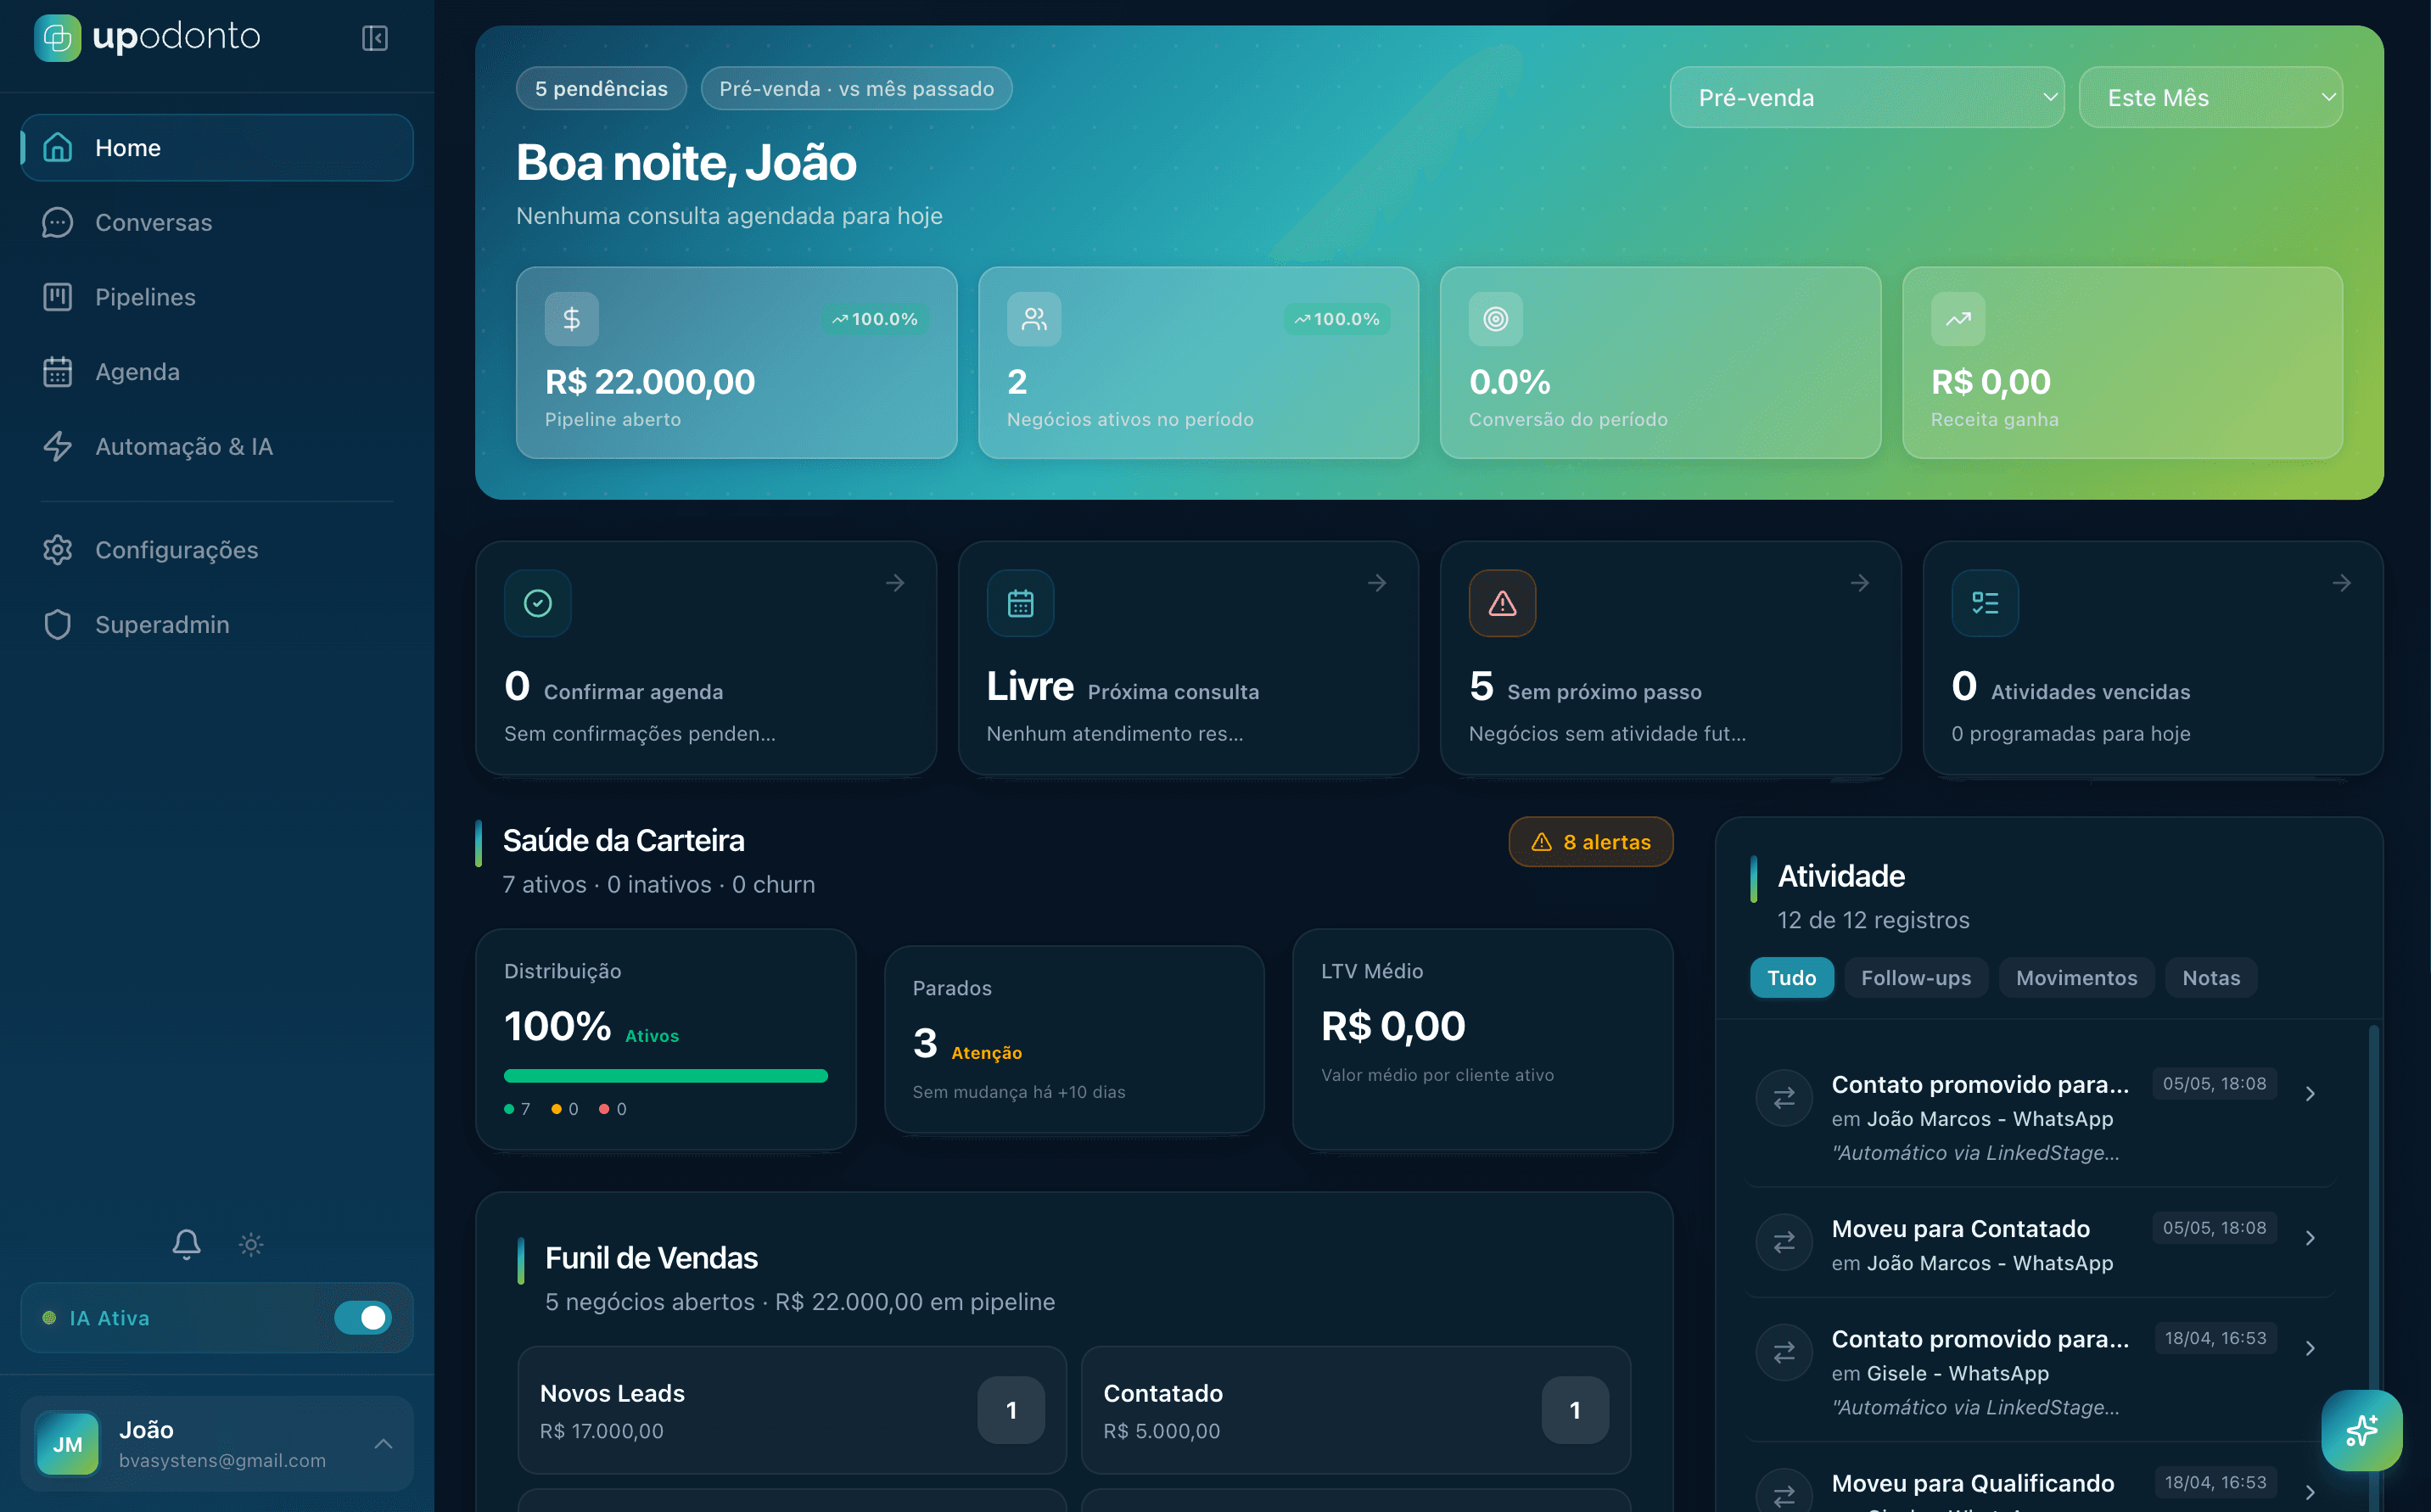Screen dimensions: 2431x1512
Task: Click swap icon beside first João Marcos entry
Action: [x=1785, y=1098]
